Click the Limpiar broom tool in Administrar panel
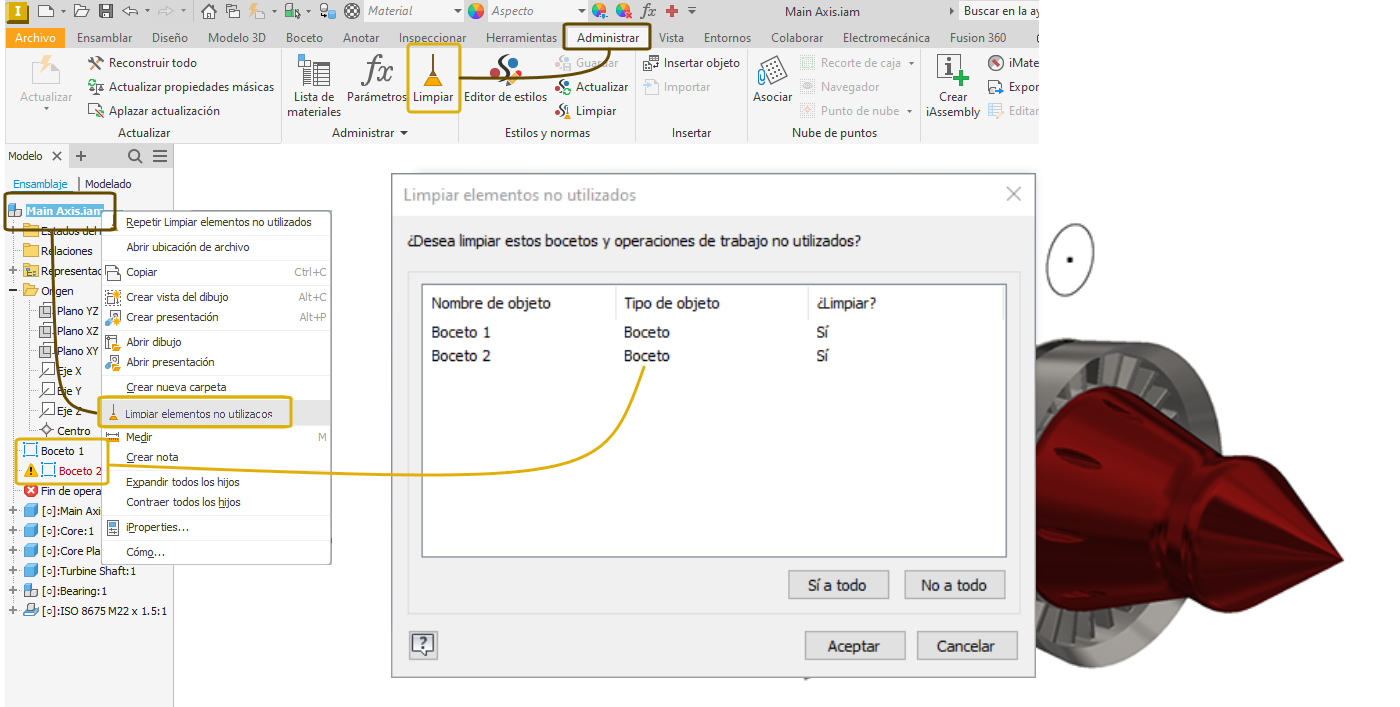The width and height of the screenshot is (1400, 707). click(x=433, y=80)
